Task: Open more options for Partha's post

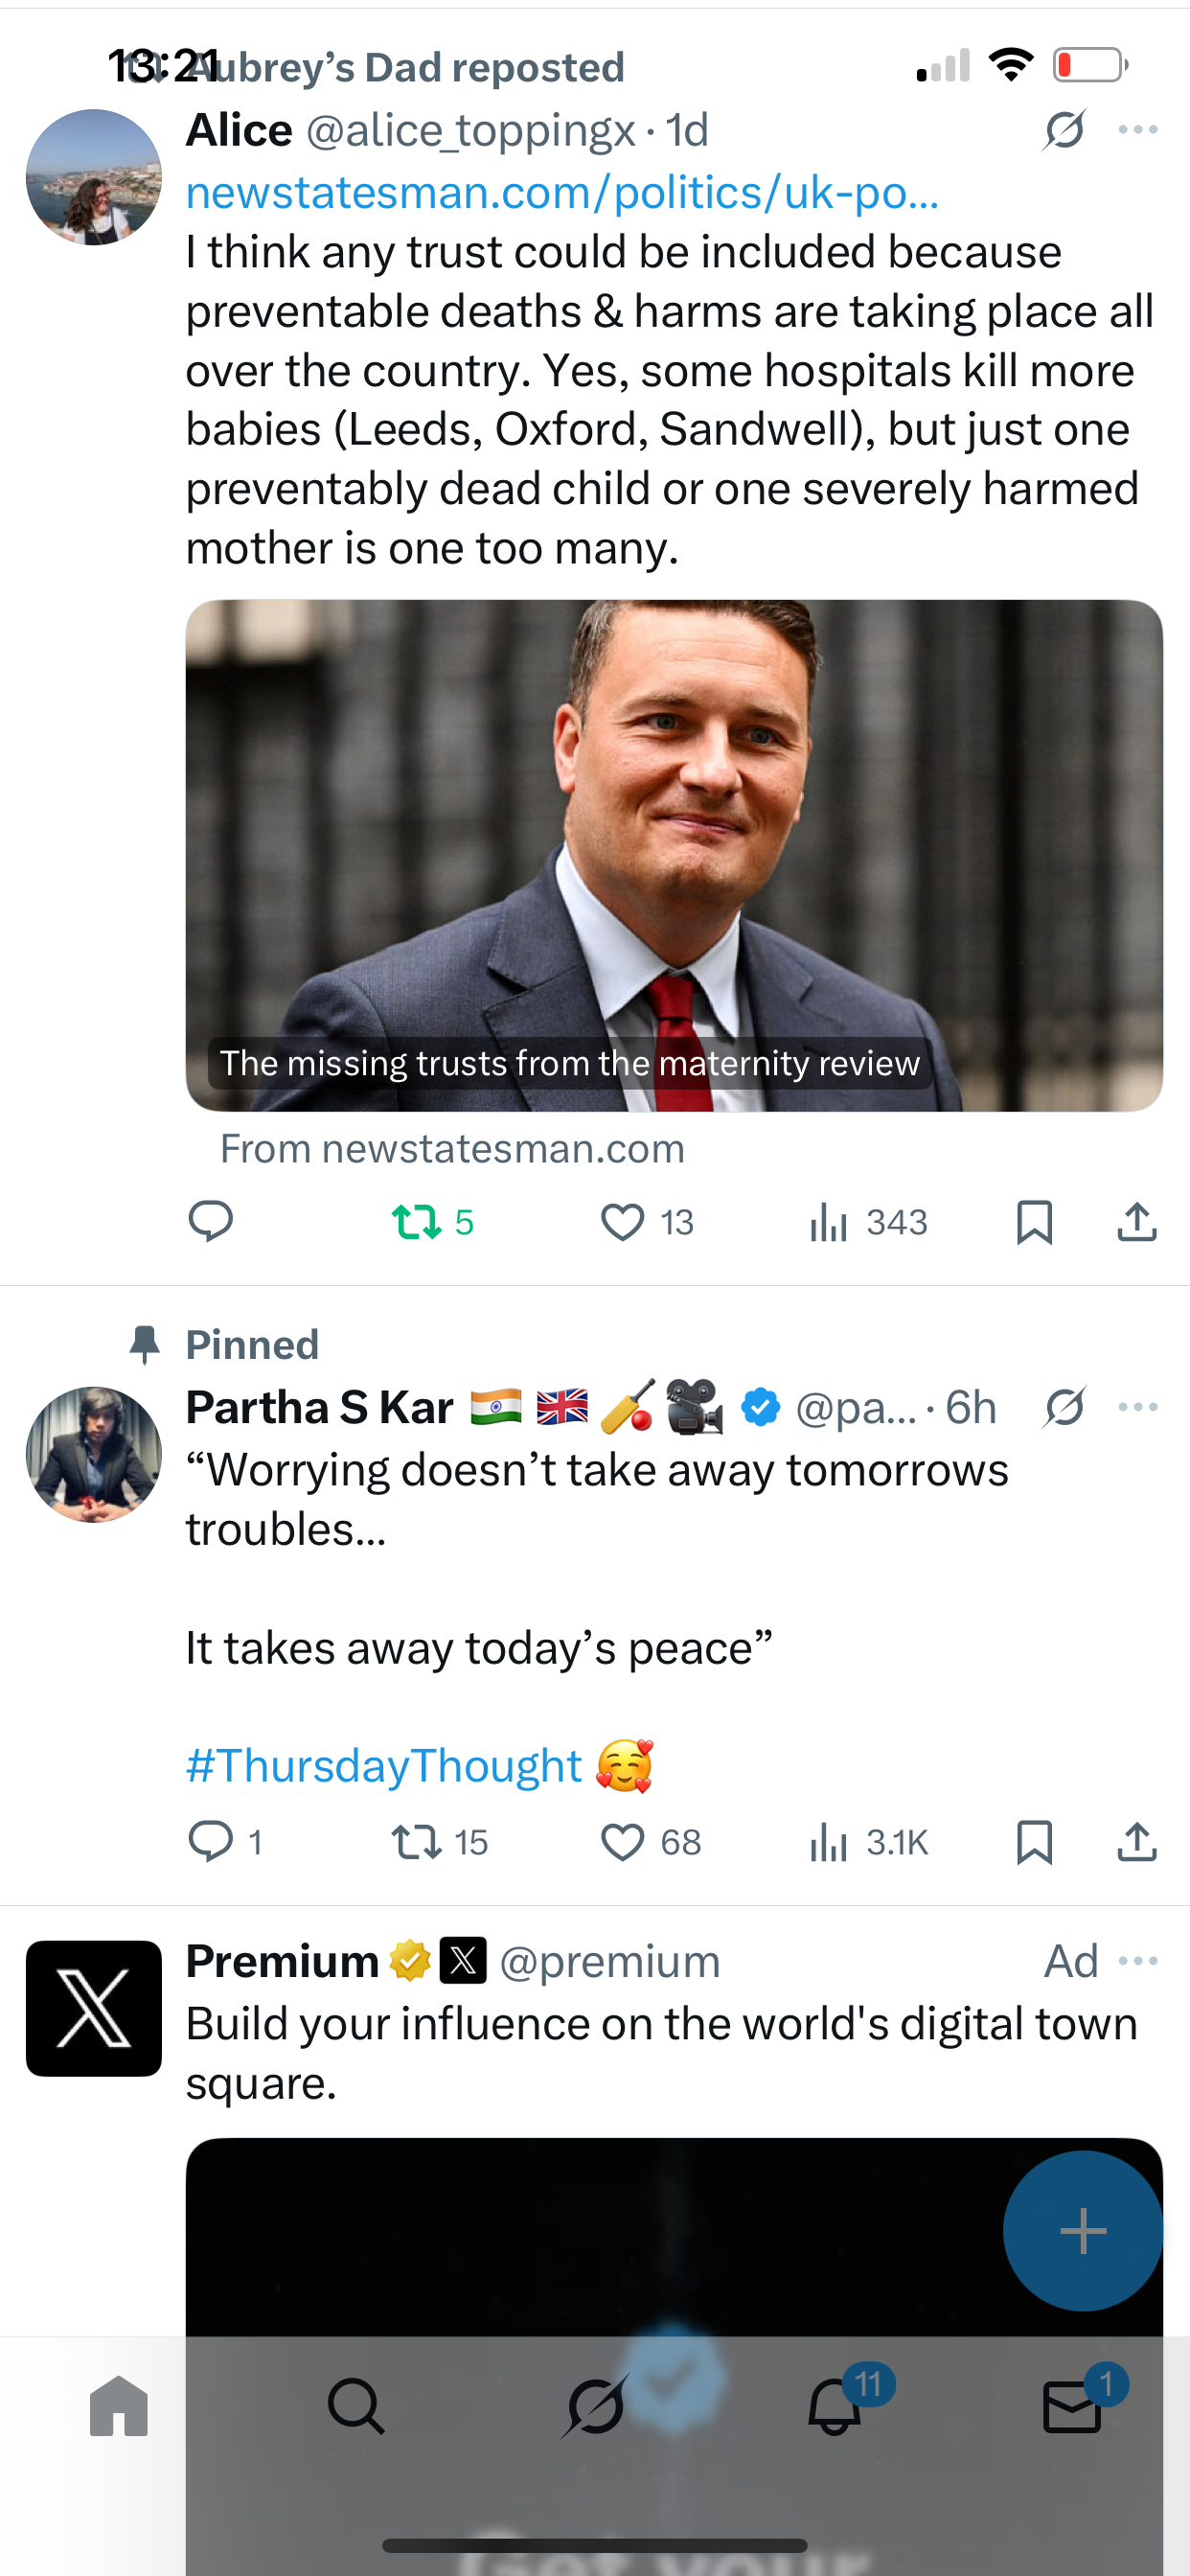Action: [1138, 1407]
